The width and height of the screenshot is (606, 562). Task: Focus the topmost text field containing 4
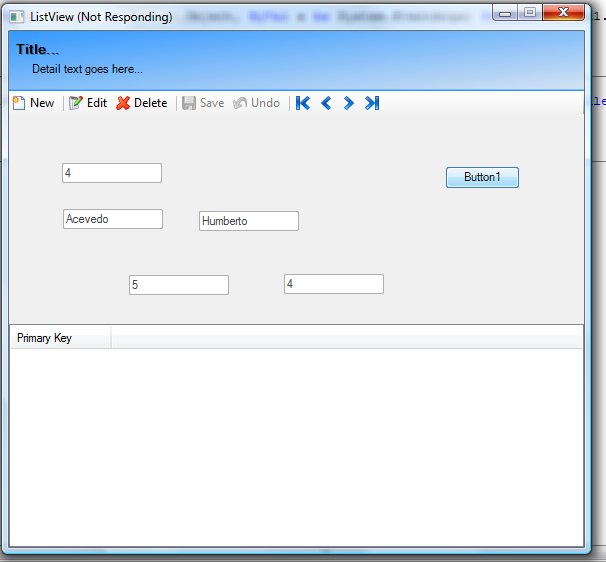111,173
